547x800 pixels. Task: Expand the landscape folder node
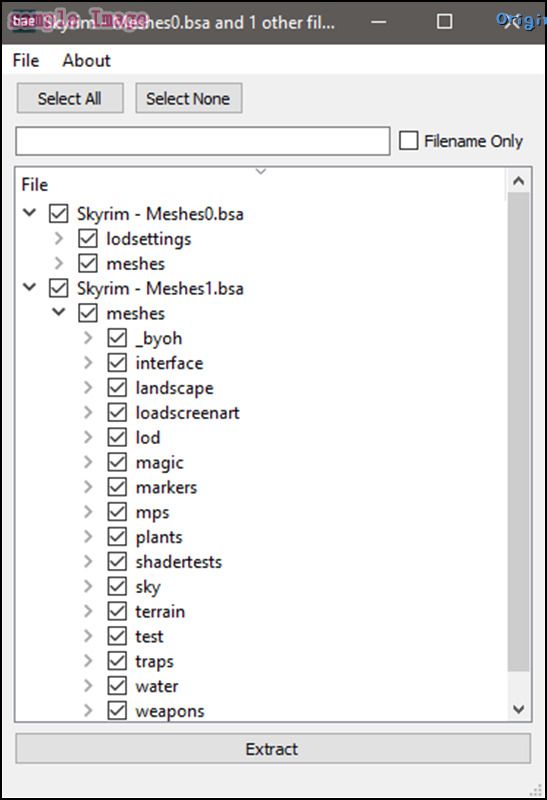pyautogui.click(x=88, y=387)
